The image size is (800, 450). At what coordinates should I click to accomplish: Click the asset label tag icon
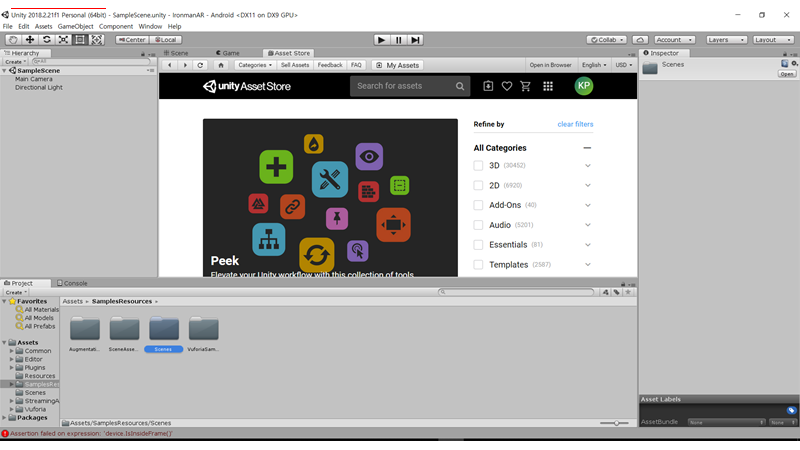(x=791, y=410)
